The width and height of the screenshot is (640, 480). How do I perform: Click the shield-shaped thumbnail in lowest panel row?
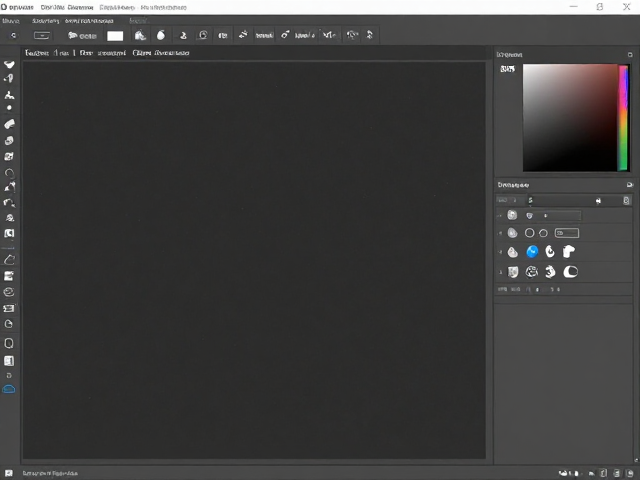click(513, 272)
